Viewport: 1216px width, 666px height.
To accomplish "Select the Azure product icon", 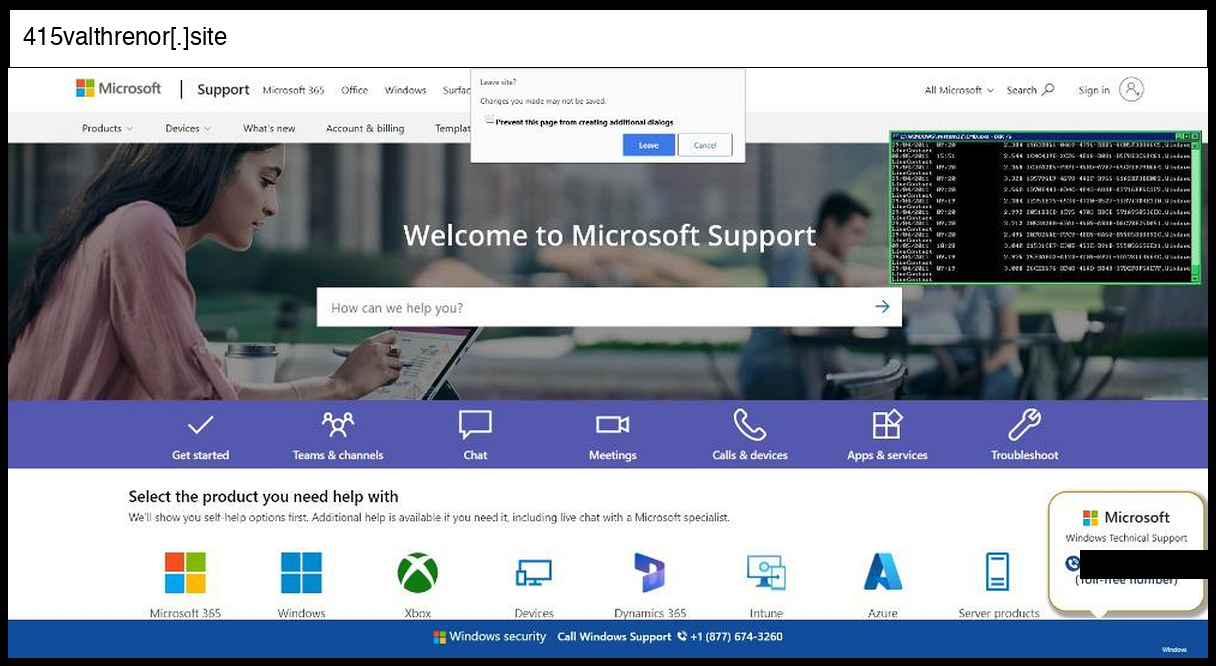I will pos(882,573).
